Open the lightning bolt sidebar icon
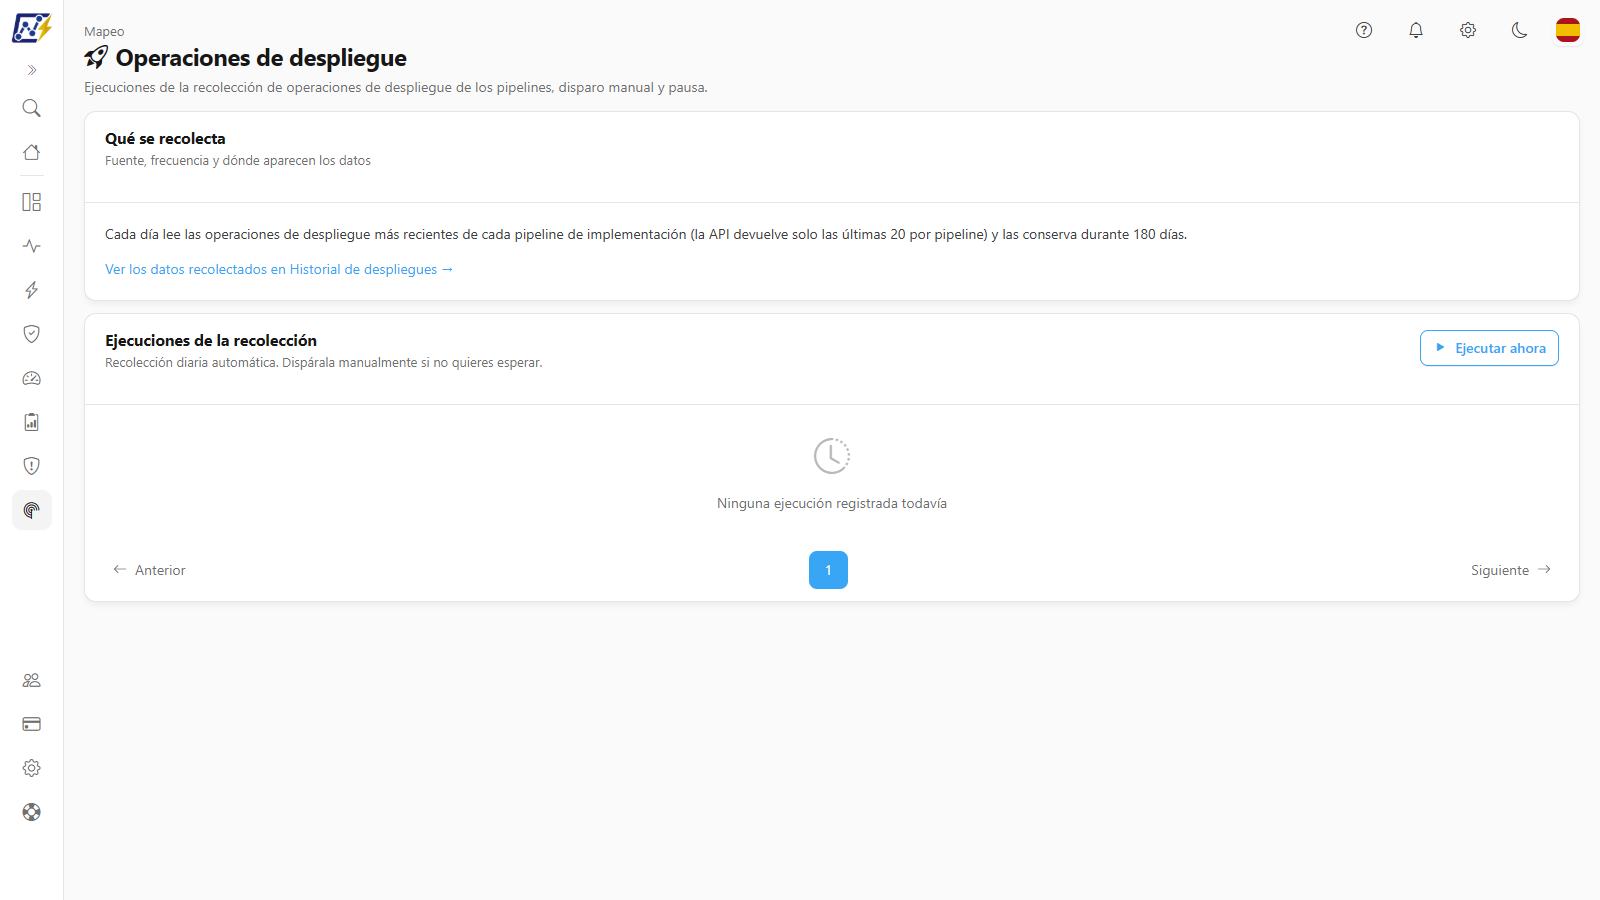Screen dimensions: 1600x900 32,290
